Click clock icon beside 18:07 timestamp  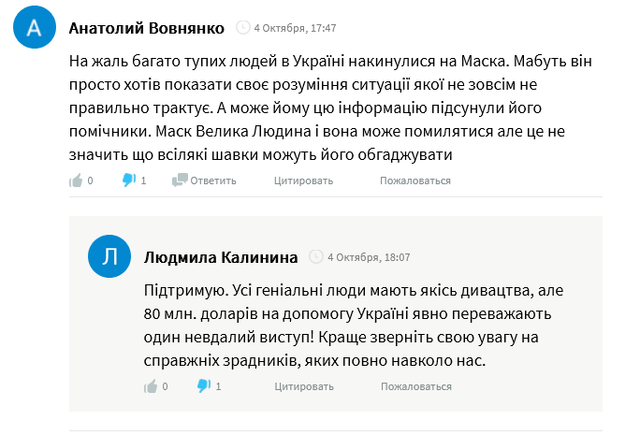point(316,257)
